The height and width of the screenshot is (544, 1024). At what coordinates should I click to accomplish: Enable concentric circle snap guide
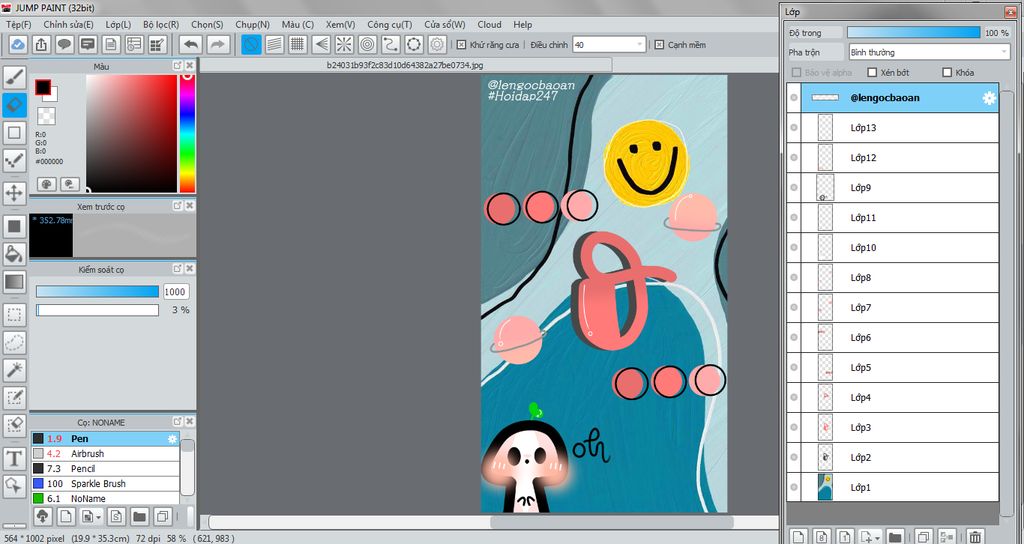click(x=368, y=44)
